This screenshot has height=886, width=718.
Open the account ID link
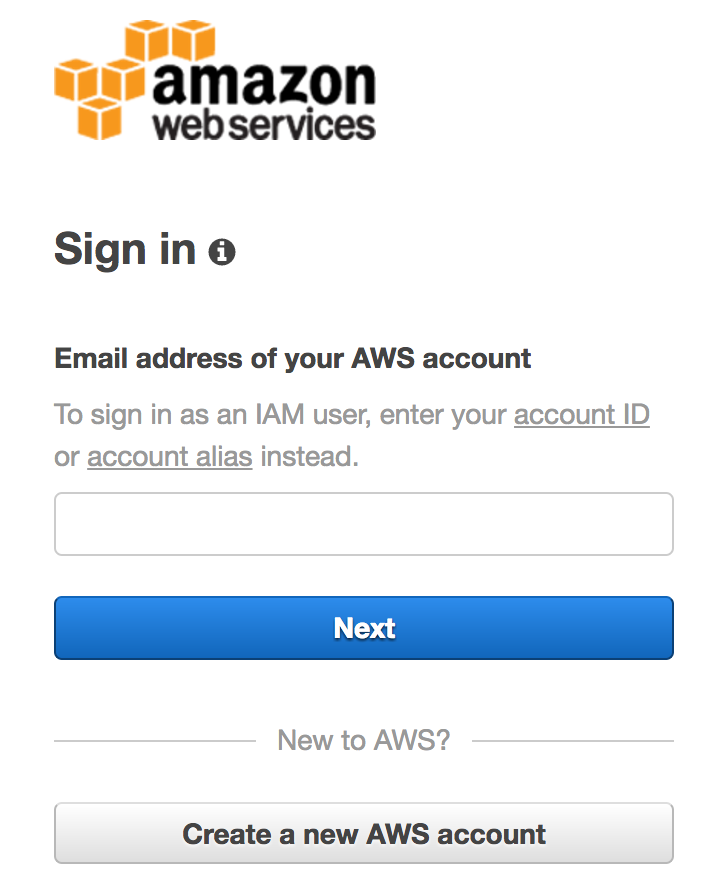coord(581,414)
